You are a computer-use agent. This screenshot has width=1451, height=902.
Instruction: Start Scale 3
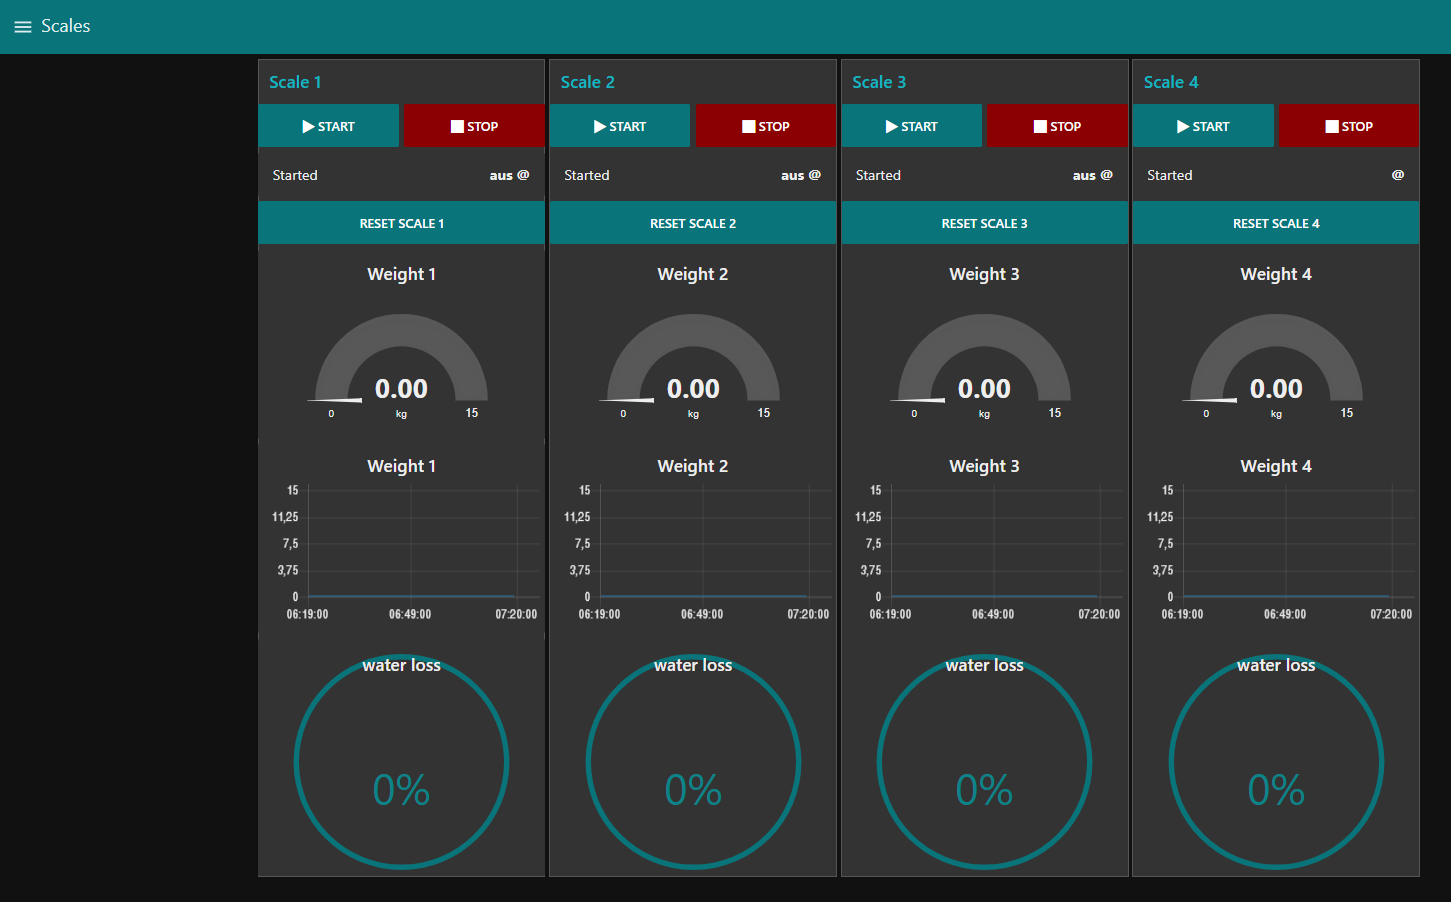(x=912, y=126)
